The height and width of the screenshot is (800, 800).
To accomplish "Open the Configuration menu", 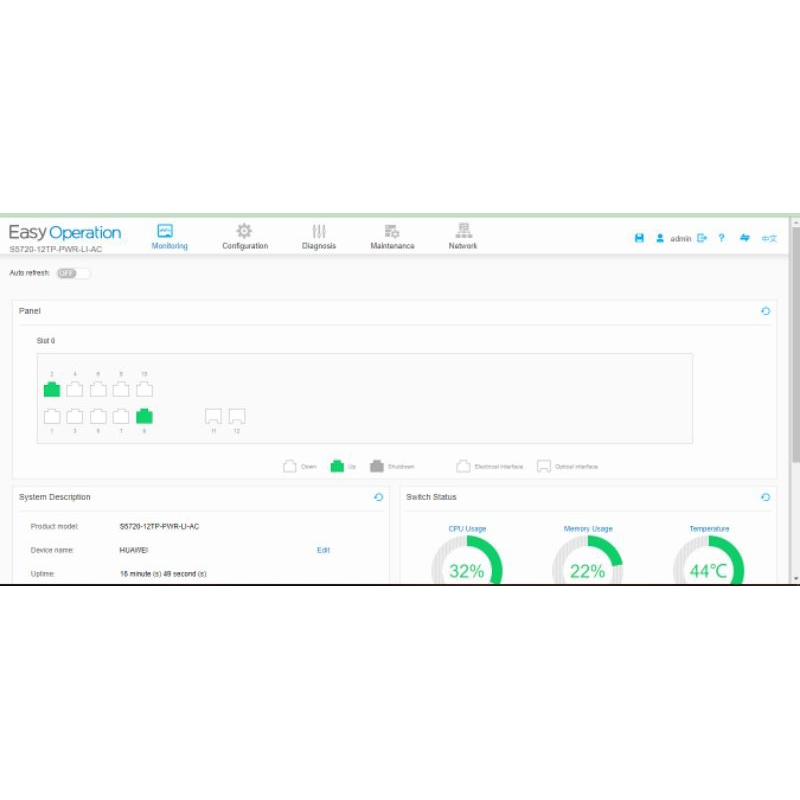I will click(244, 236).
